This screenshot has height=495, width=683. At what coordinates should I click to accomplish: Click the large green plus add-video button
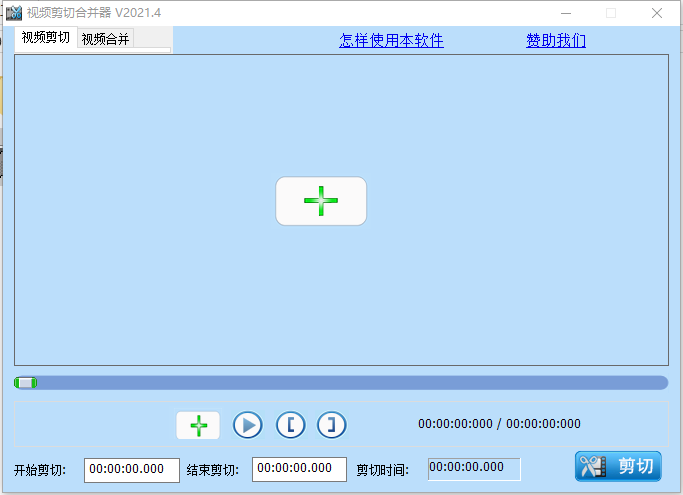point(321,201)
